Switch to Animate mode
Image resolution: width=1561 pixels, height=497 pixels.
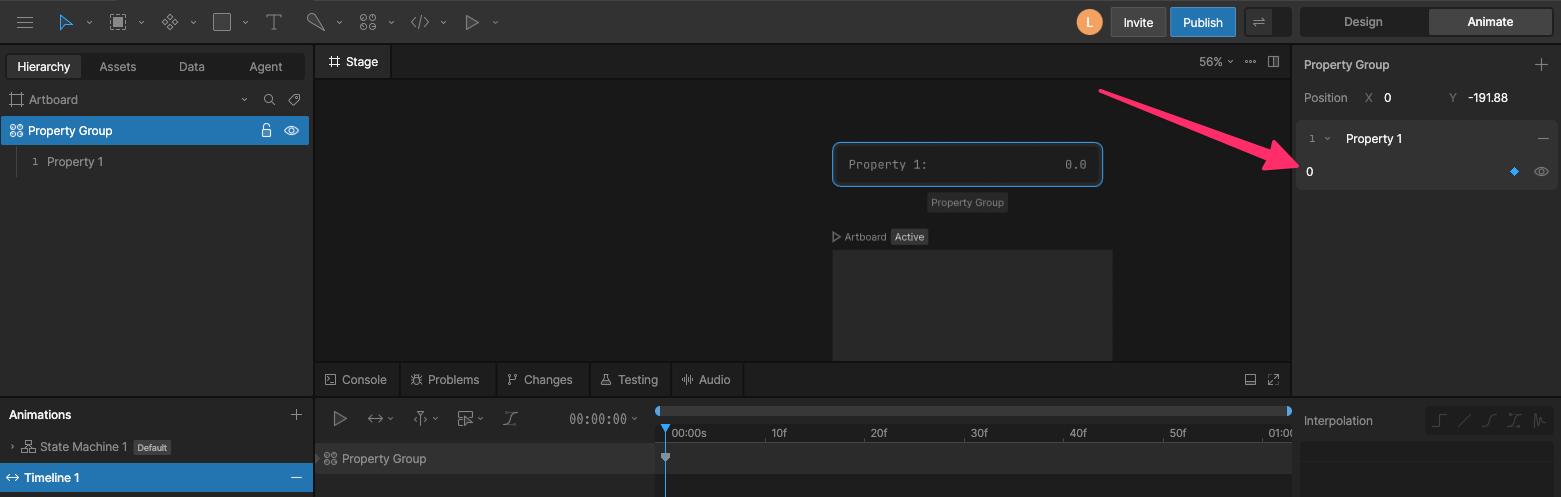click(1490, 22)
